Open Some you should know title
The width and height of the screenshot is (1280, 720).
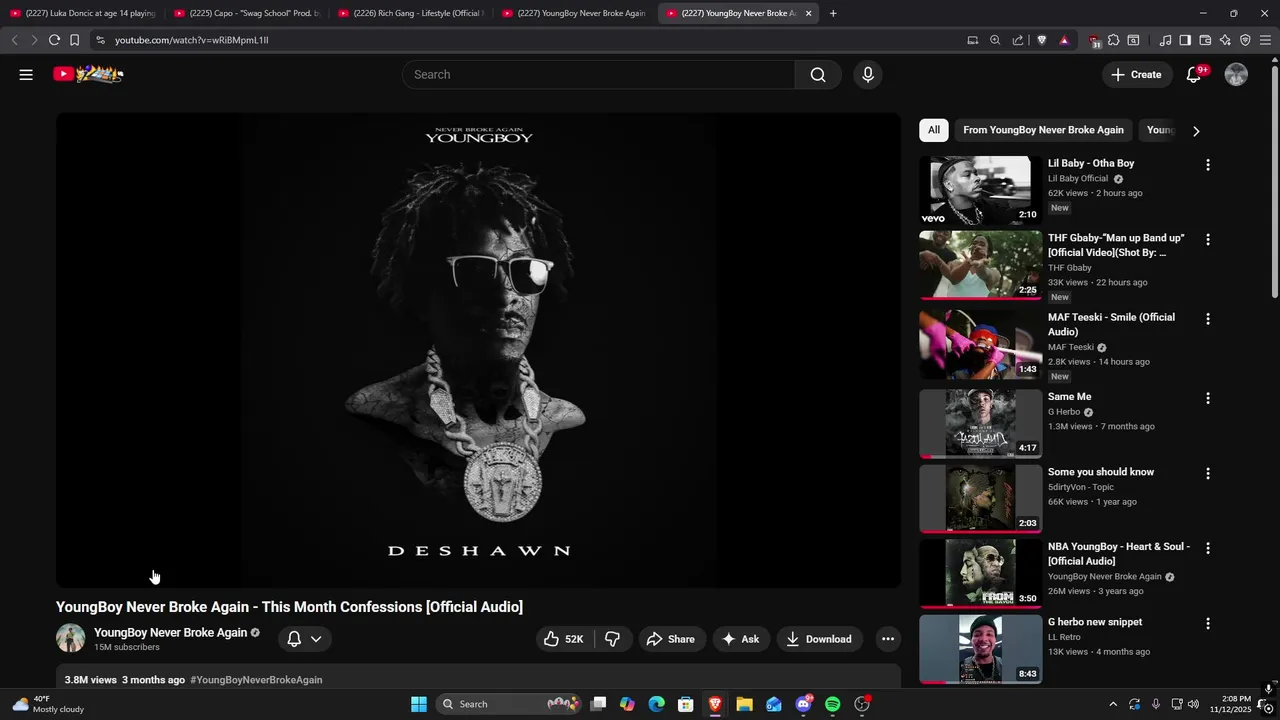click(x=1100, y=472)
